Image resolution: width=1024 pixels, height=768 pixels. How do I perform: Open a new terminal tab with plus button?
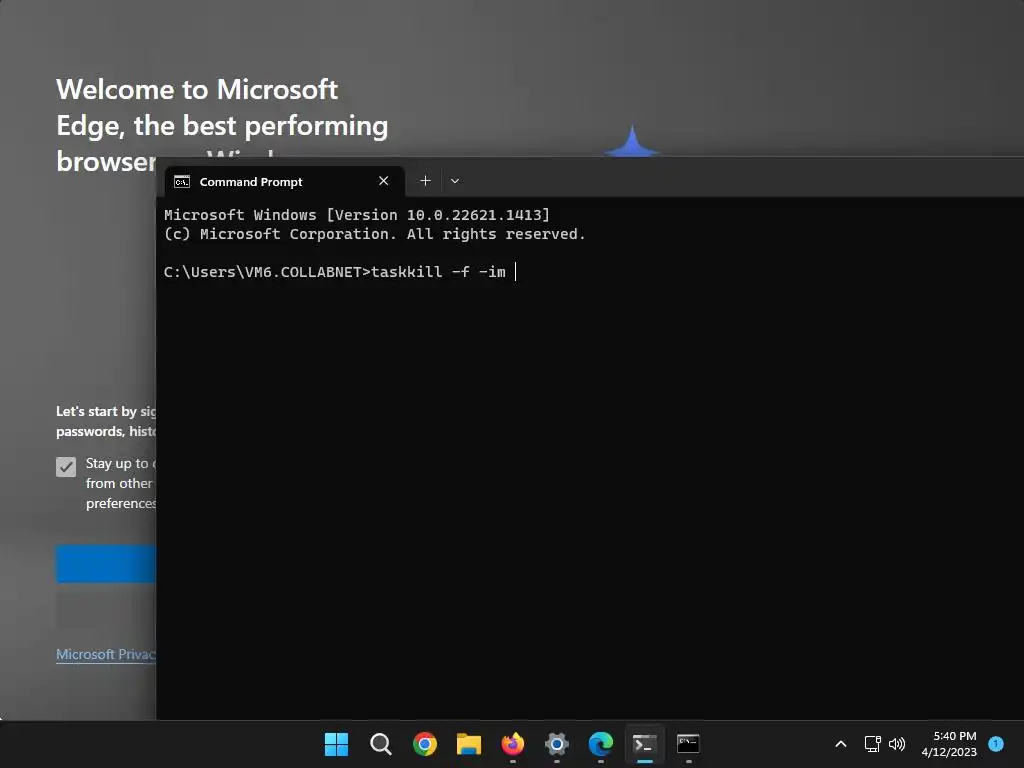point(425,181)
